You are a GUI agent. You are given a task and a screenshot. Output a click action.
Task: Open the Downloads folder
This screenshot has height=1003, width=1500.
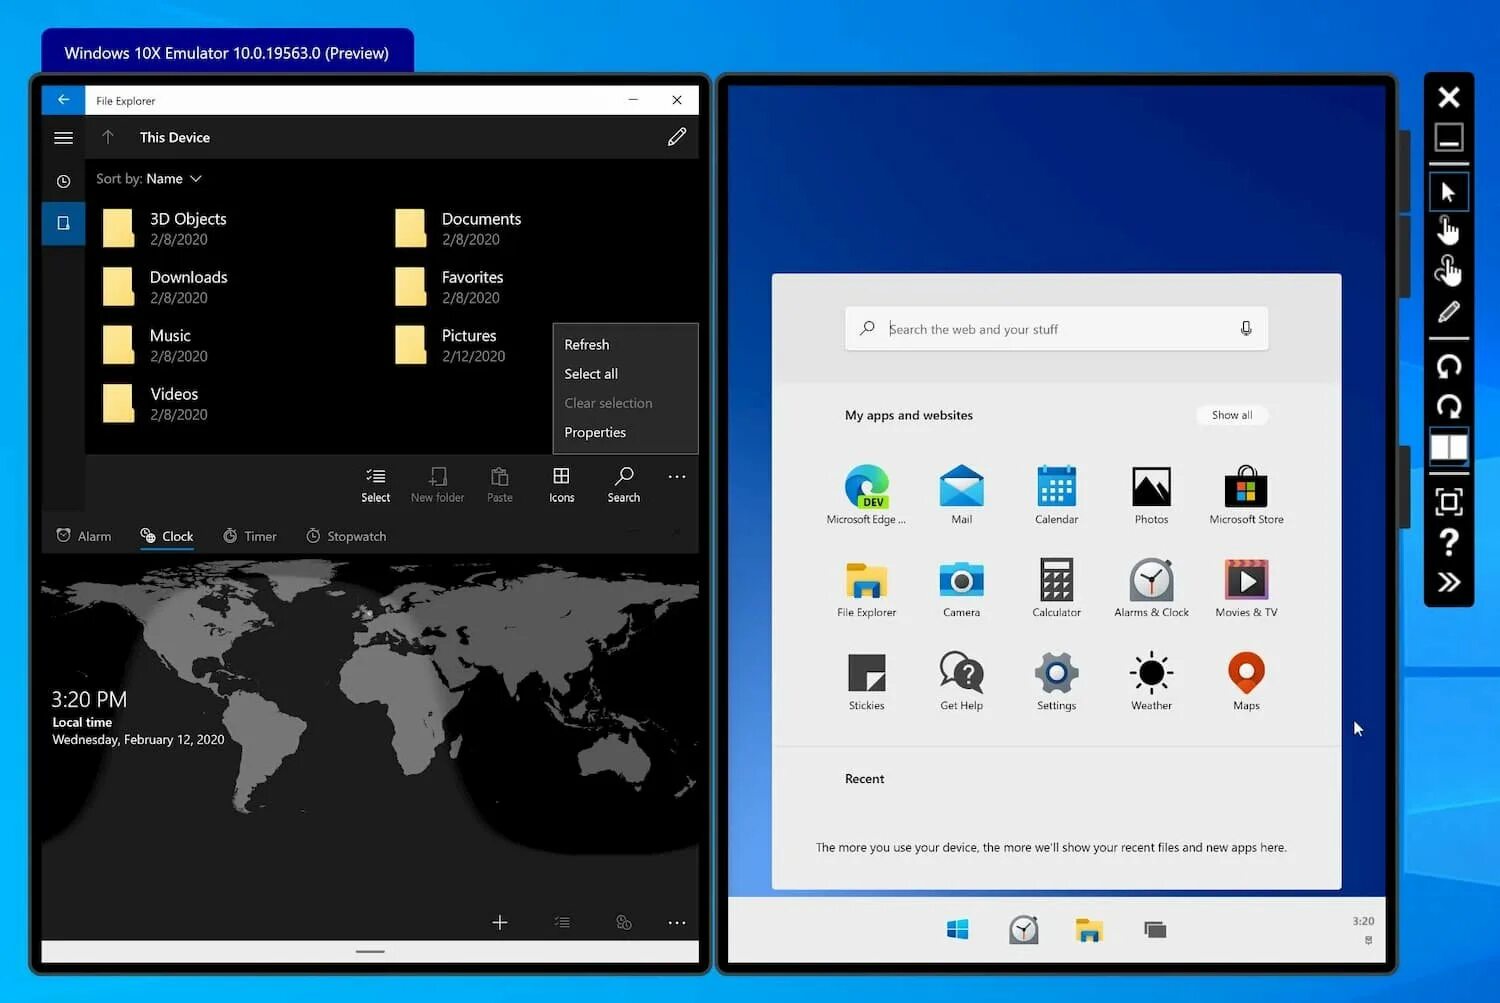tap(166, 287)
